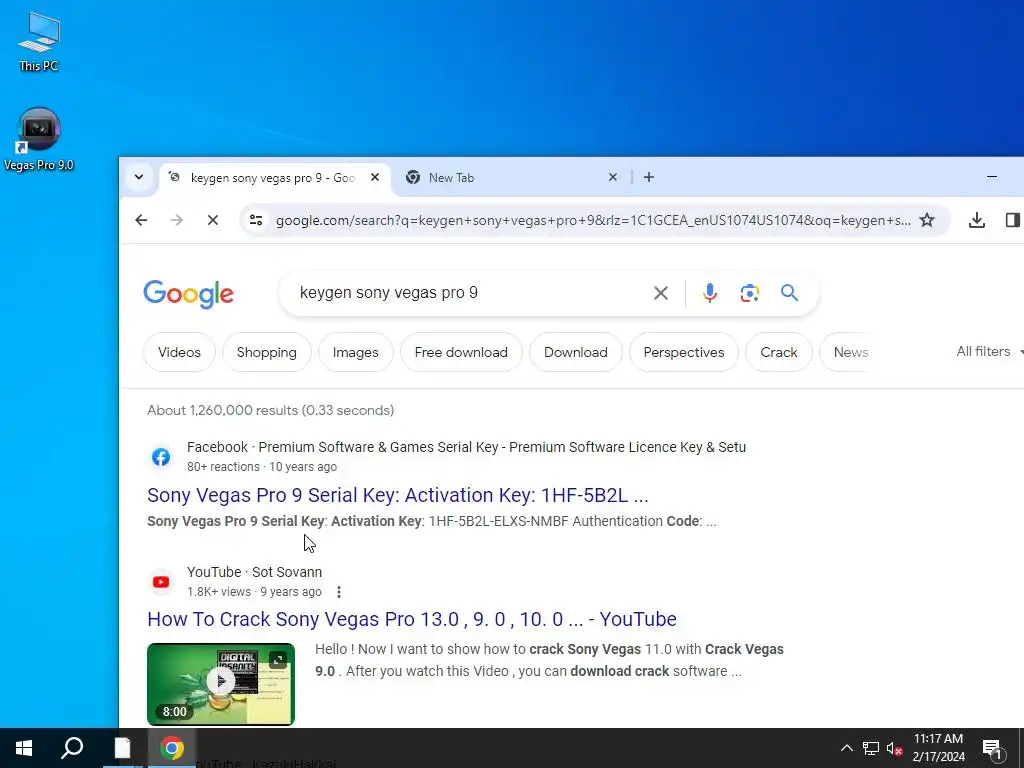The image size is (1024, 768).
Task: Open Chrome downloads icon
Action: point(976,220)
